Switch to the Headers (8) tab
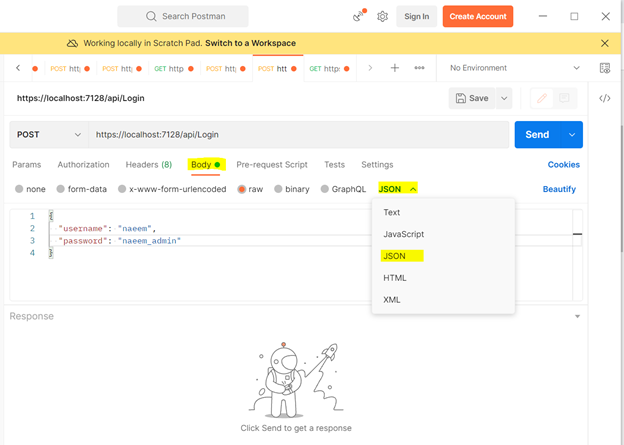Image resolution: width=624 pixels, height=445 pixels. pyautogui.click(x=149, y=165)
